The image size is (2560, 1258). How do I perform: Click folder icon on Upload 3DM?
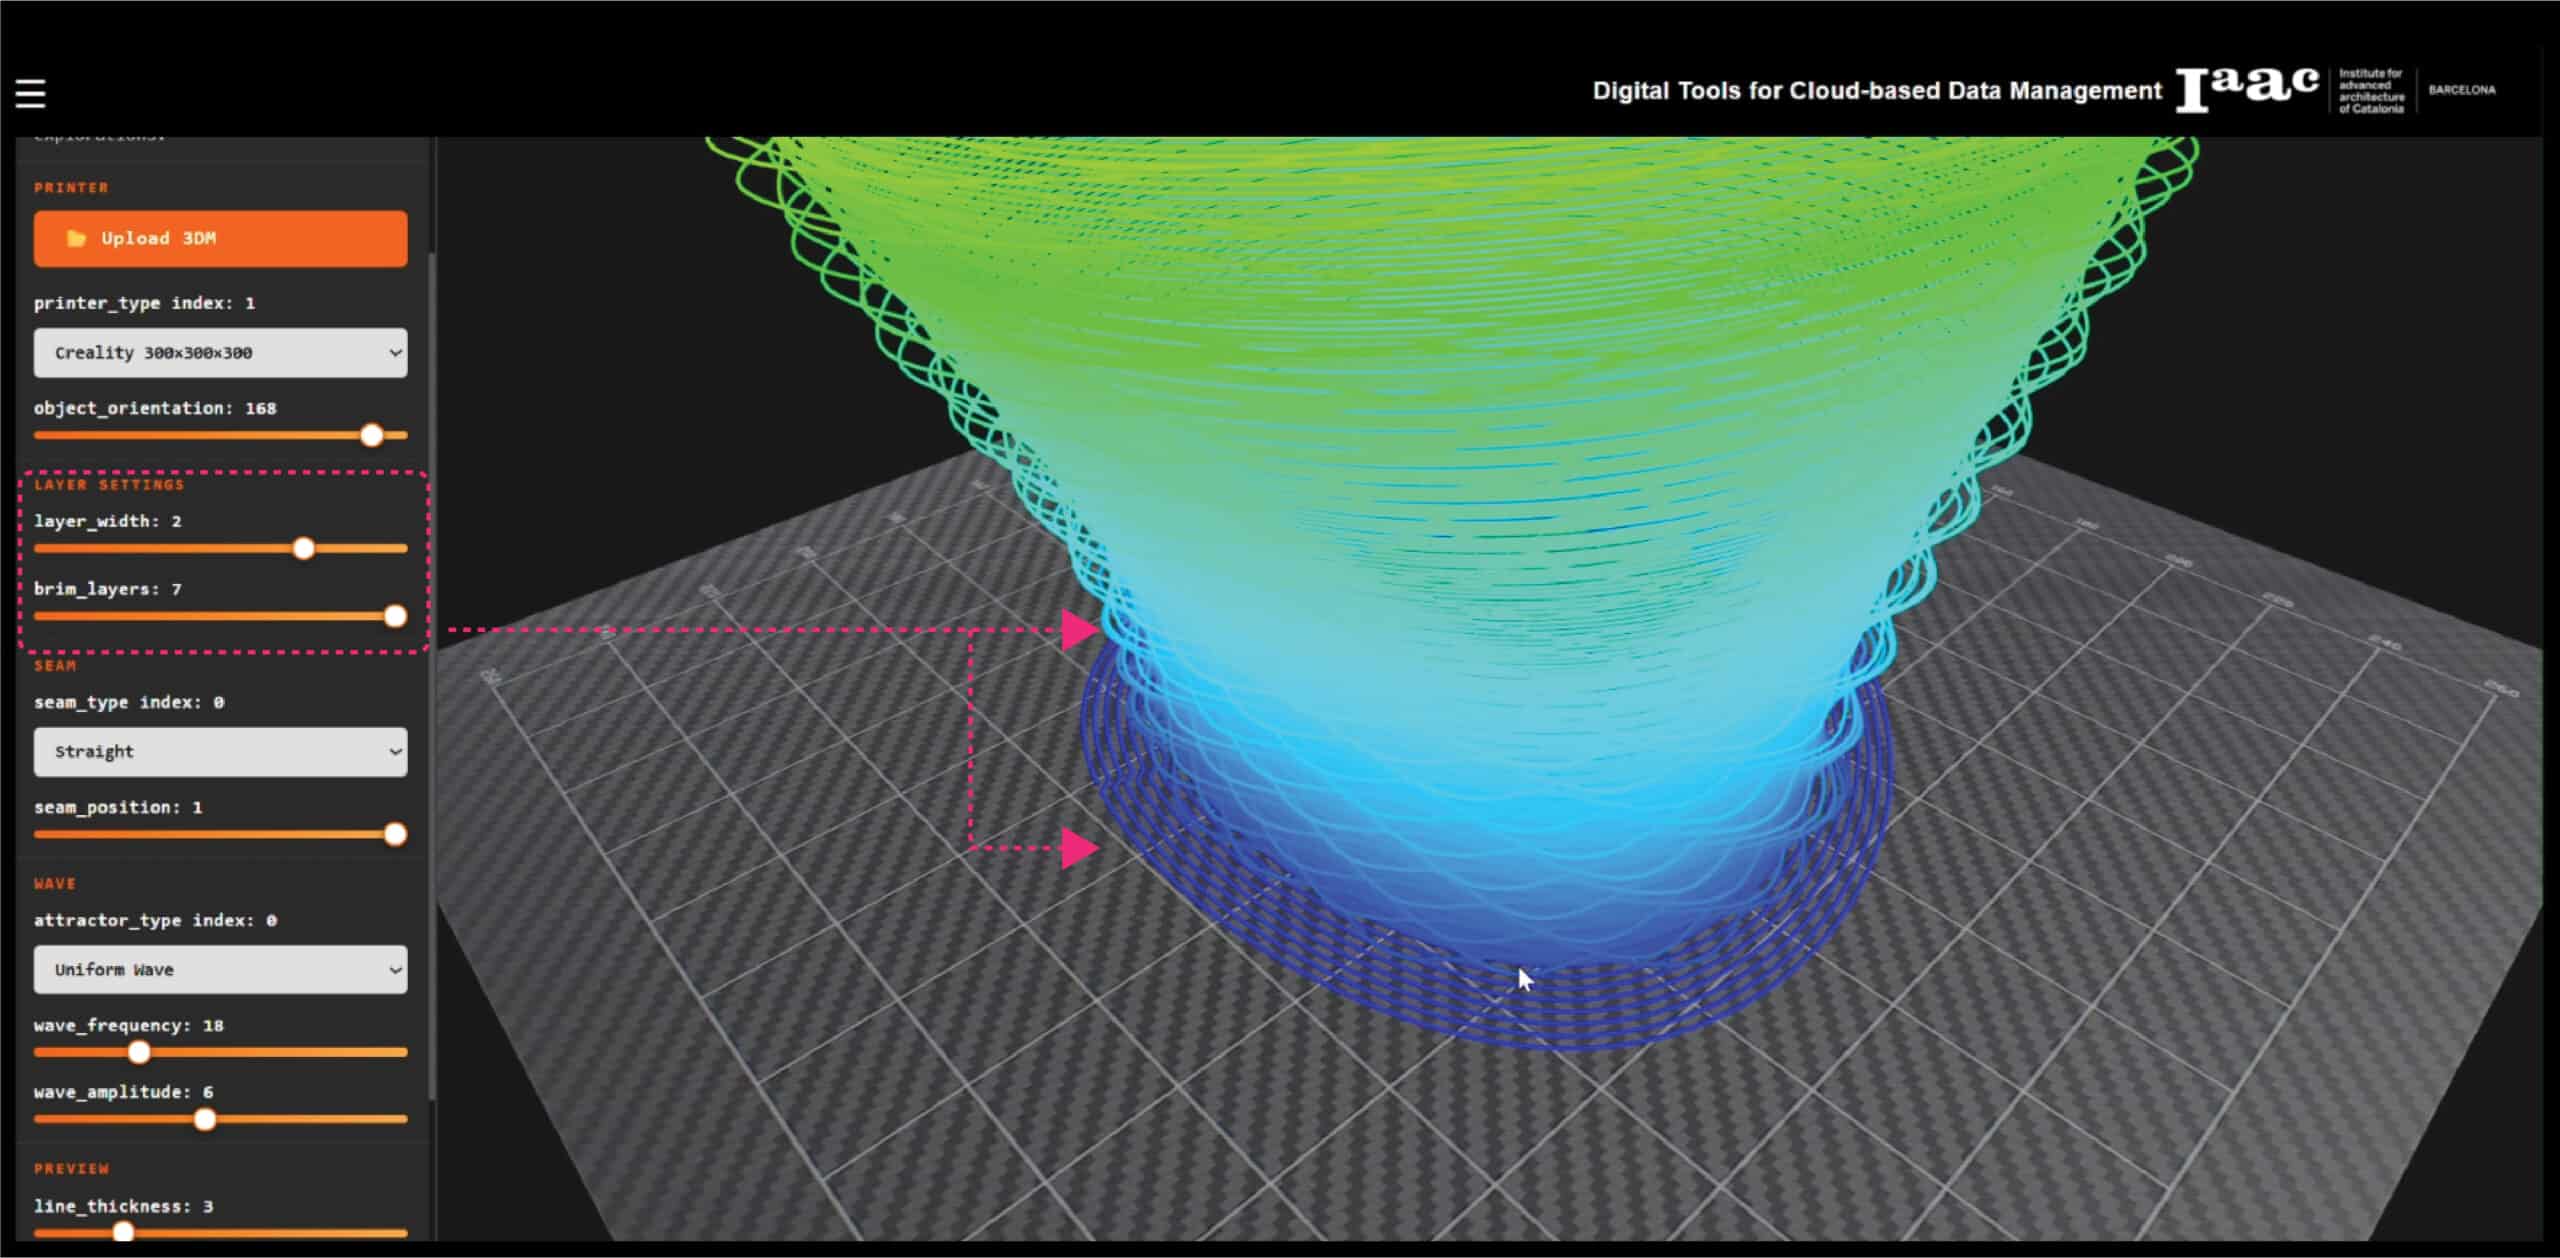76,238
